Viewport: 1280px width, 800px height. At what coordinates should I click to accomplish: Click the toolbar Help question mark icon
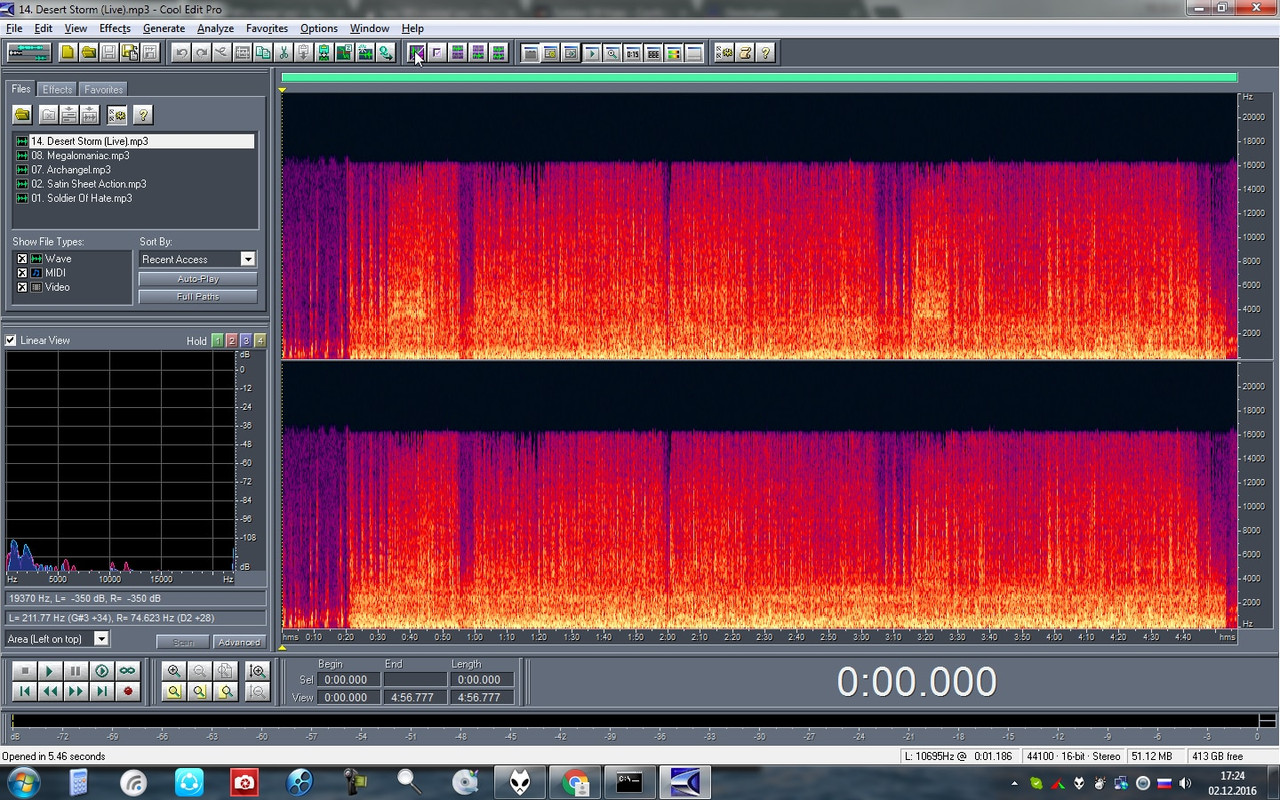pyautogui.click(x=766, y=52)
